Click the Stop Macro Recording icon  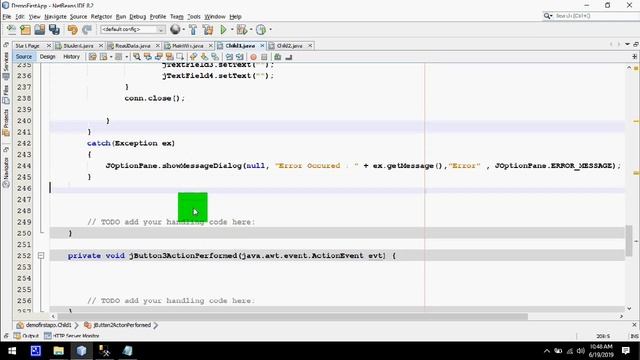pos(264,57)
